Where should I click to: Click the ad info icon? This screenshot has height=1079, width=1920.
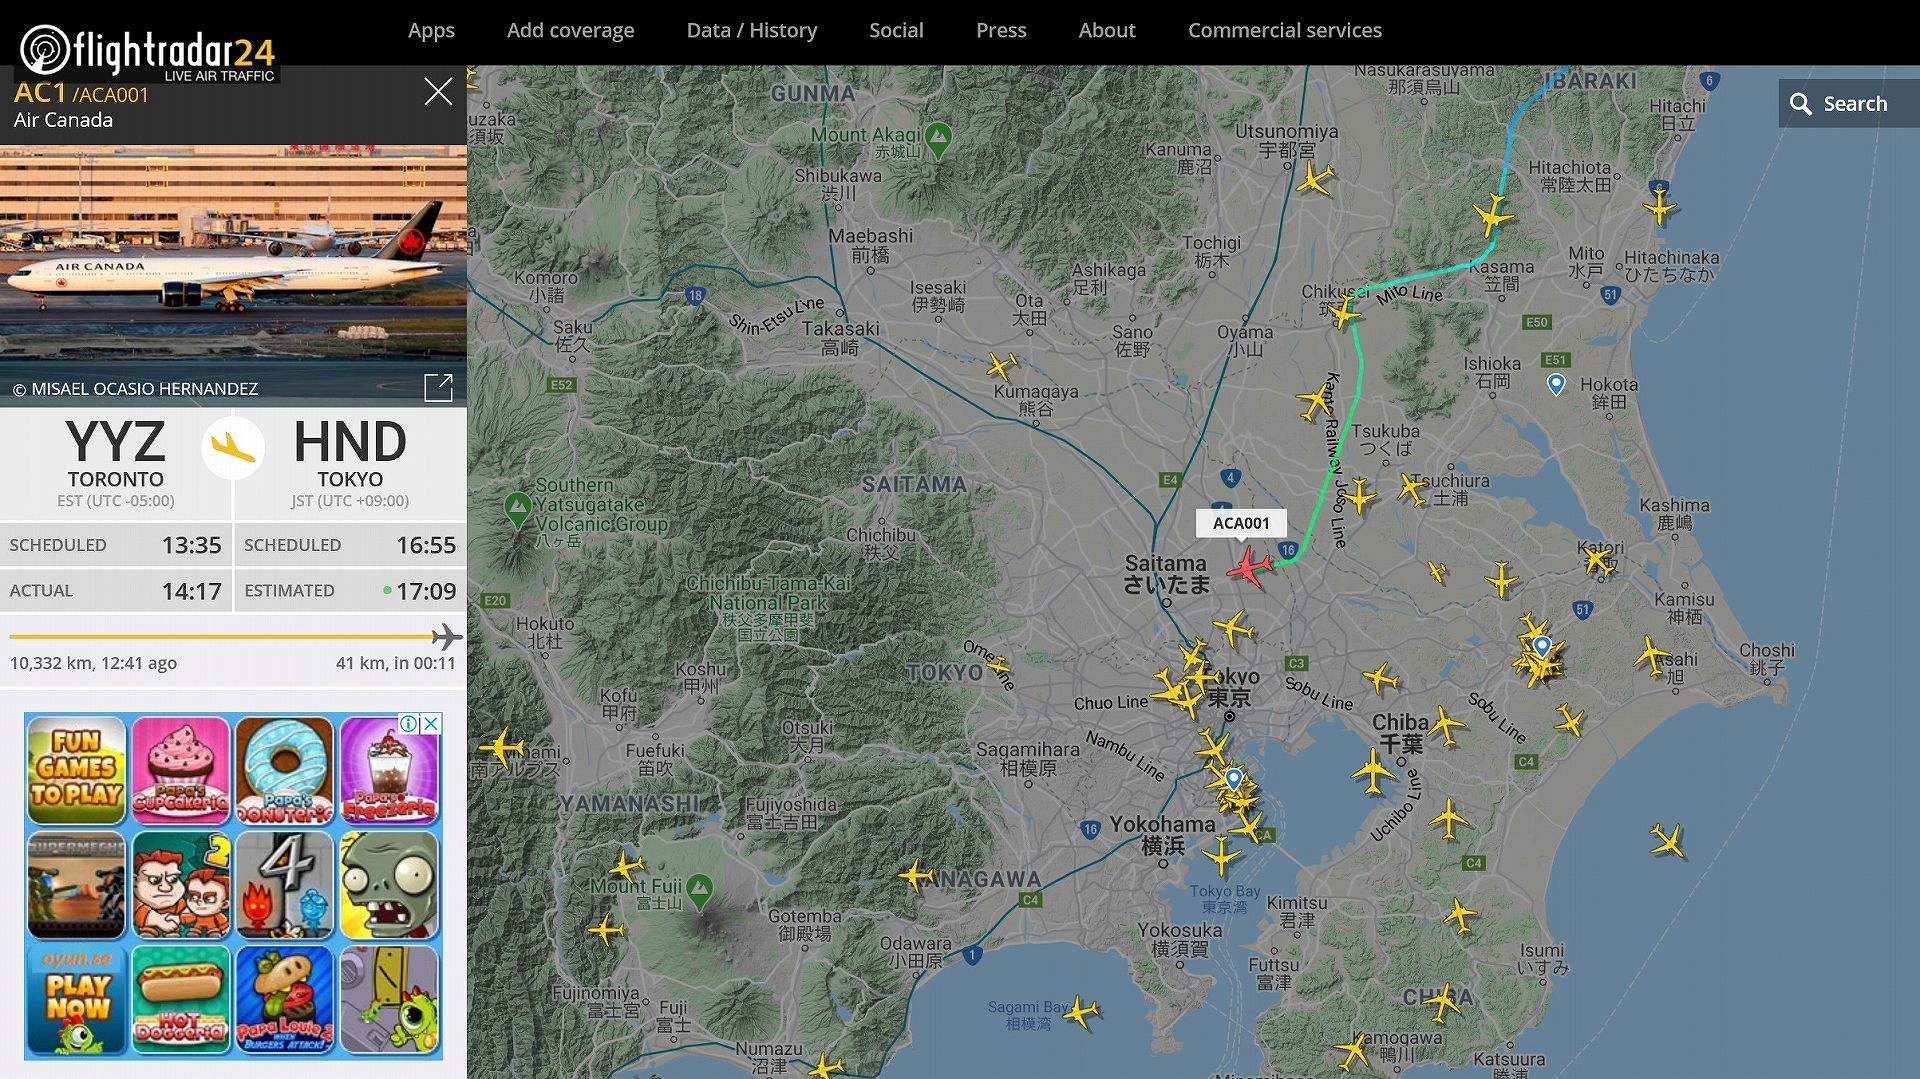coord(408,723)
